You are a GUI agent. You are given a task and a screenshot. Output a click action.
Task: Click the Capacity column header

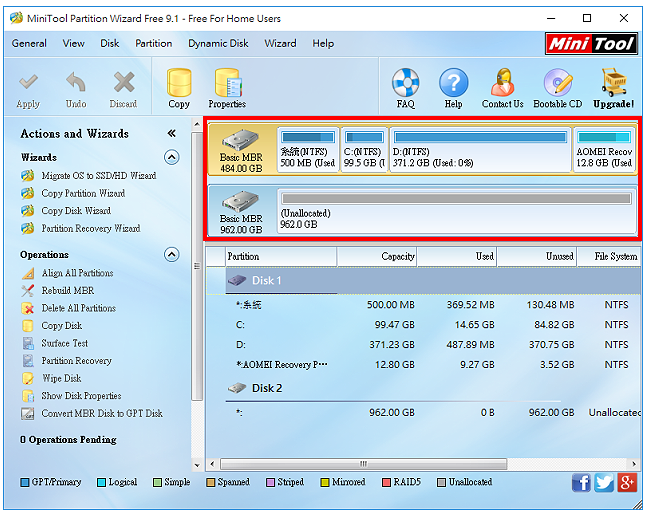[x=377, y=257]
